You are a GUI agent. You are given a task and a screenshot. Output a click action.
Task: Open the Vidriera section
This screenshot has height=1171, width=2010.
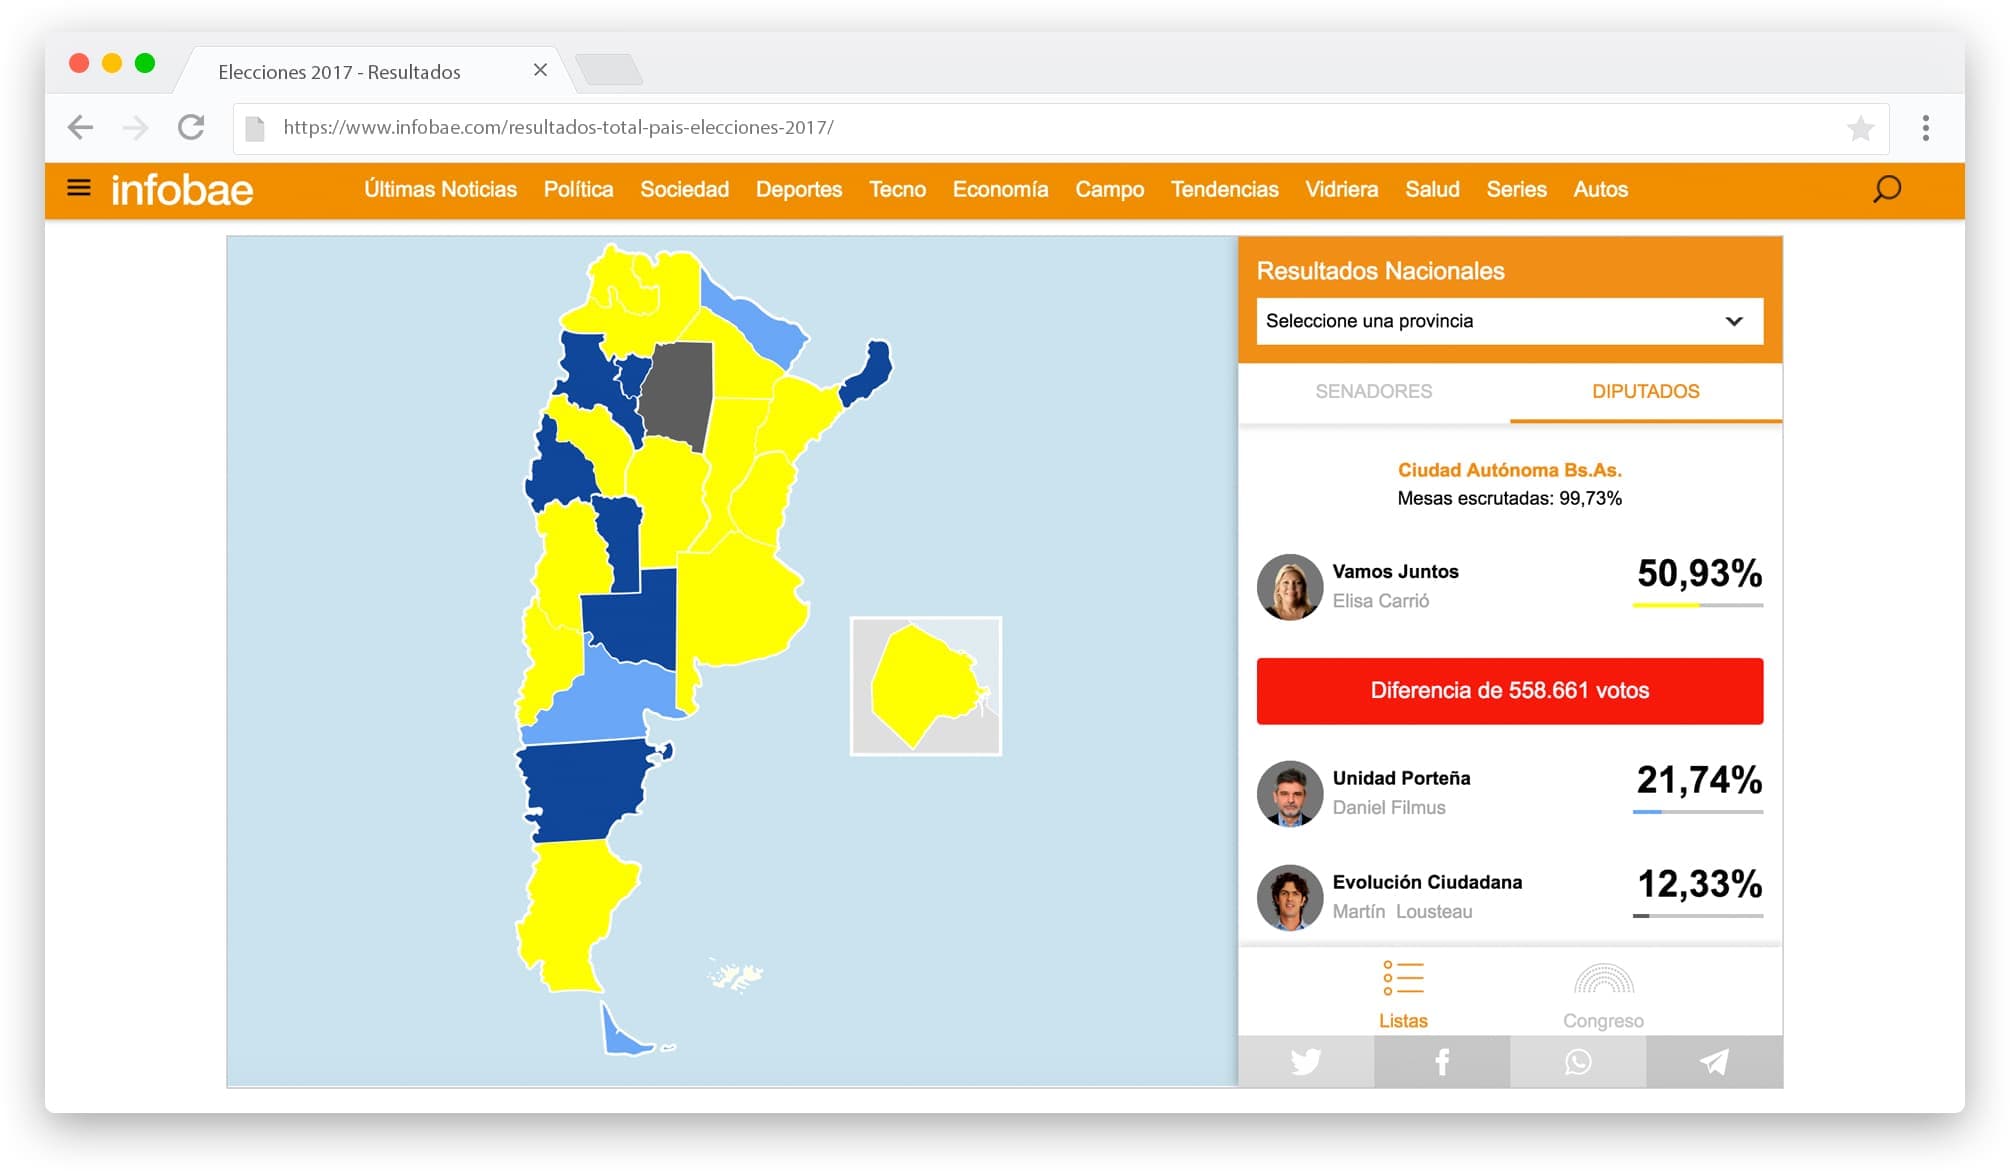(1341, 189)
